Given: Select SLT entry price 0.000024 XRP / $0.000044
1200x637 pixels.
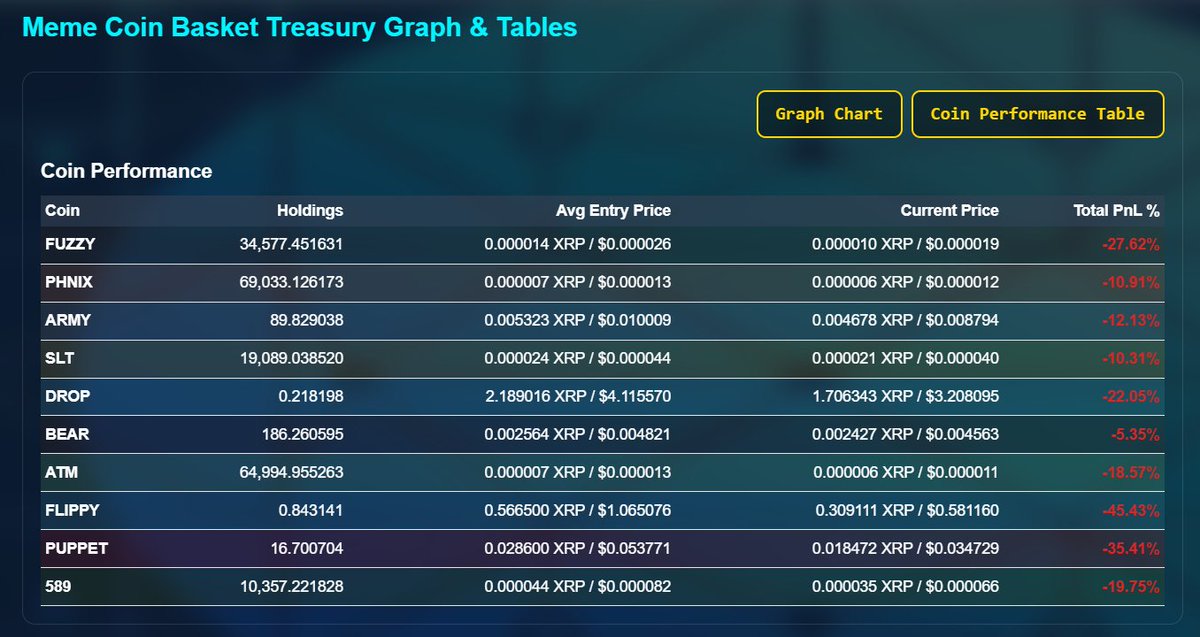Looking at the screenshot, I should click(x=578, y=358).
